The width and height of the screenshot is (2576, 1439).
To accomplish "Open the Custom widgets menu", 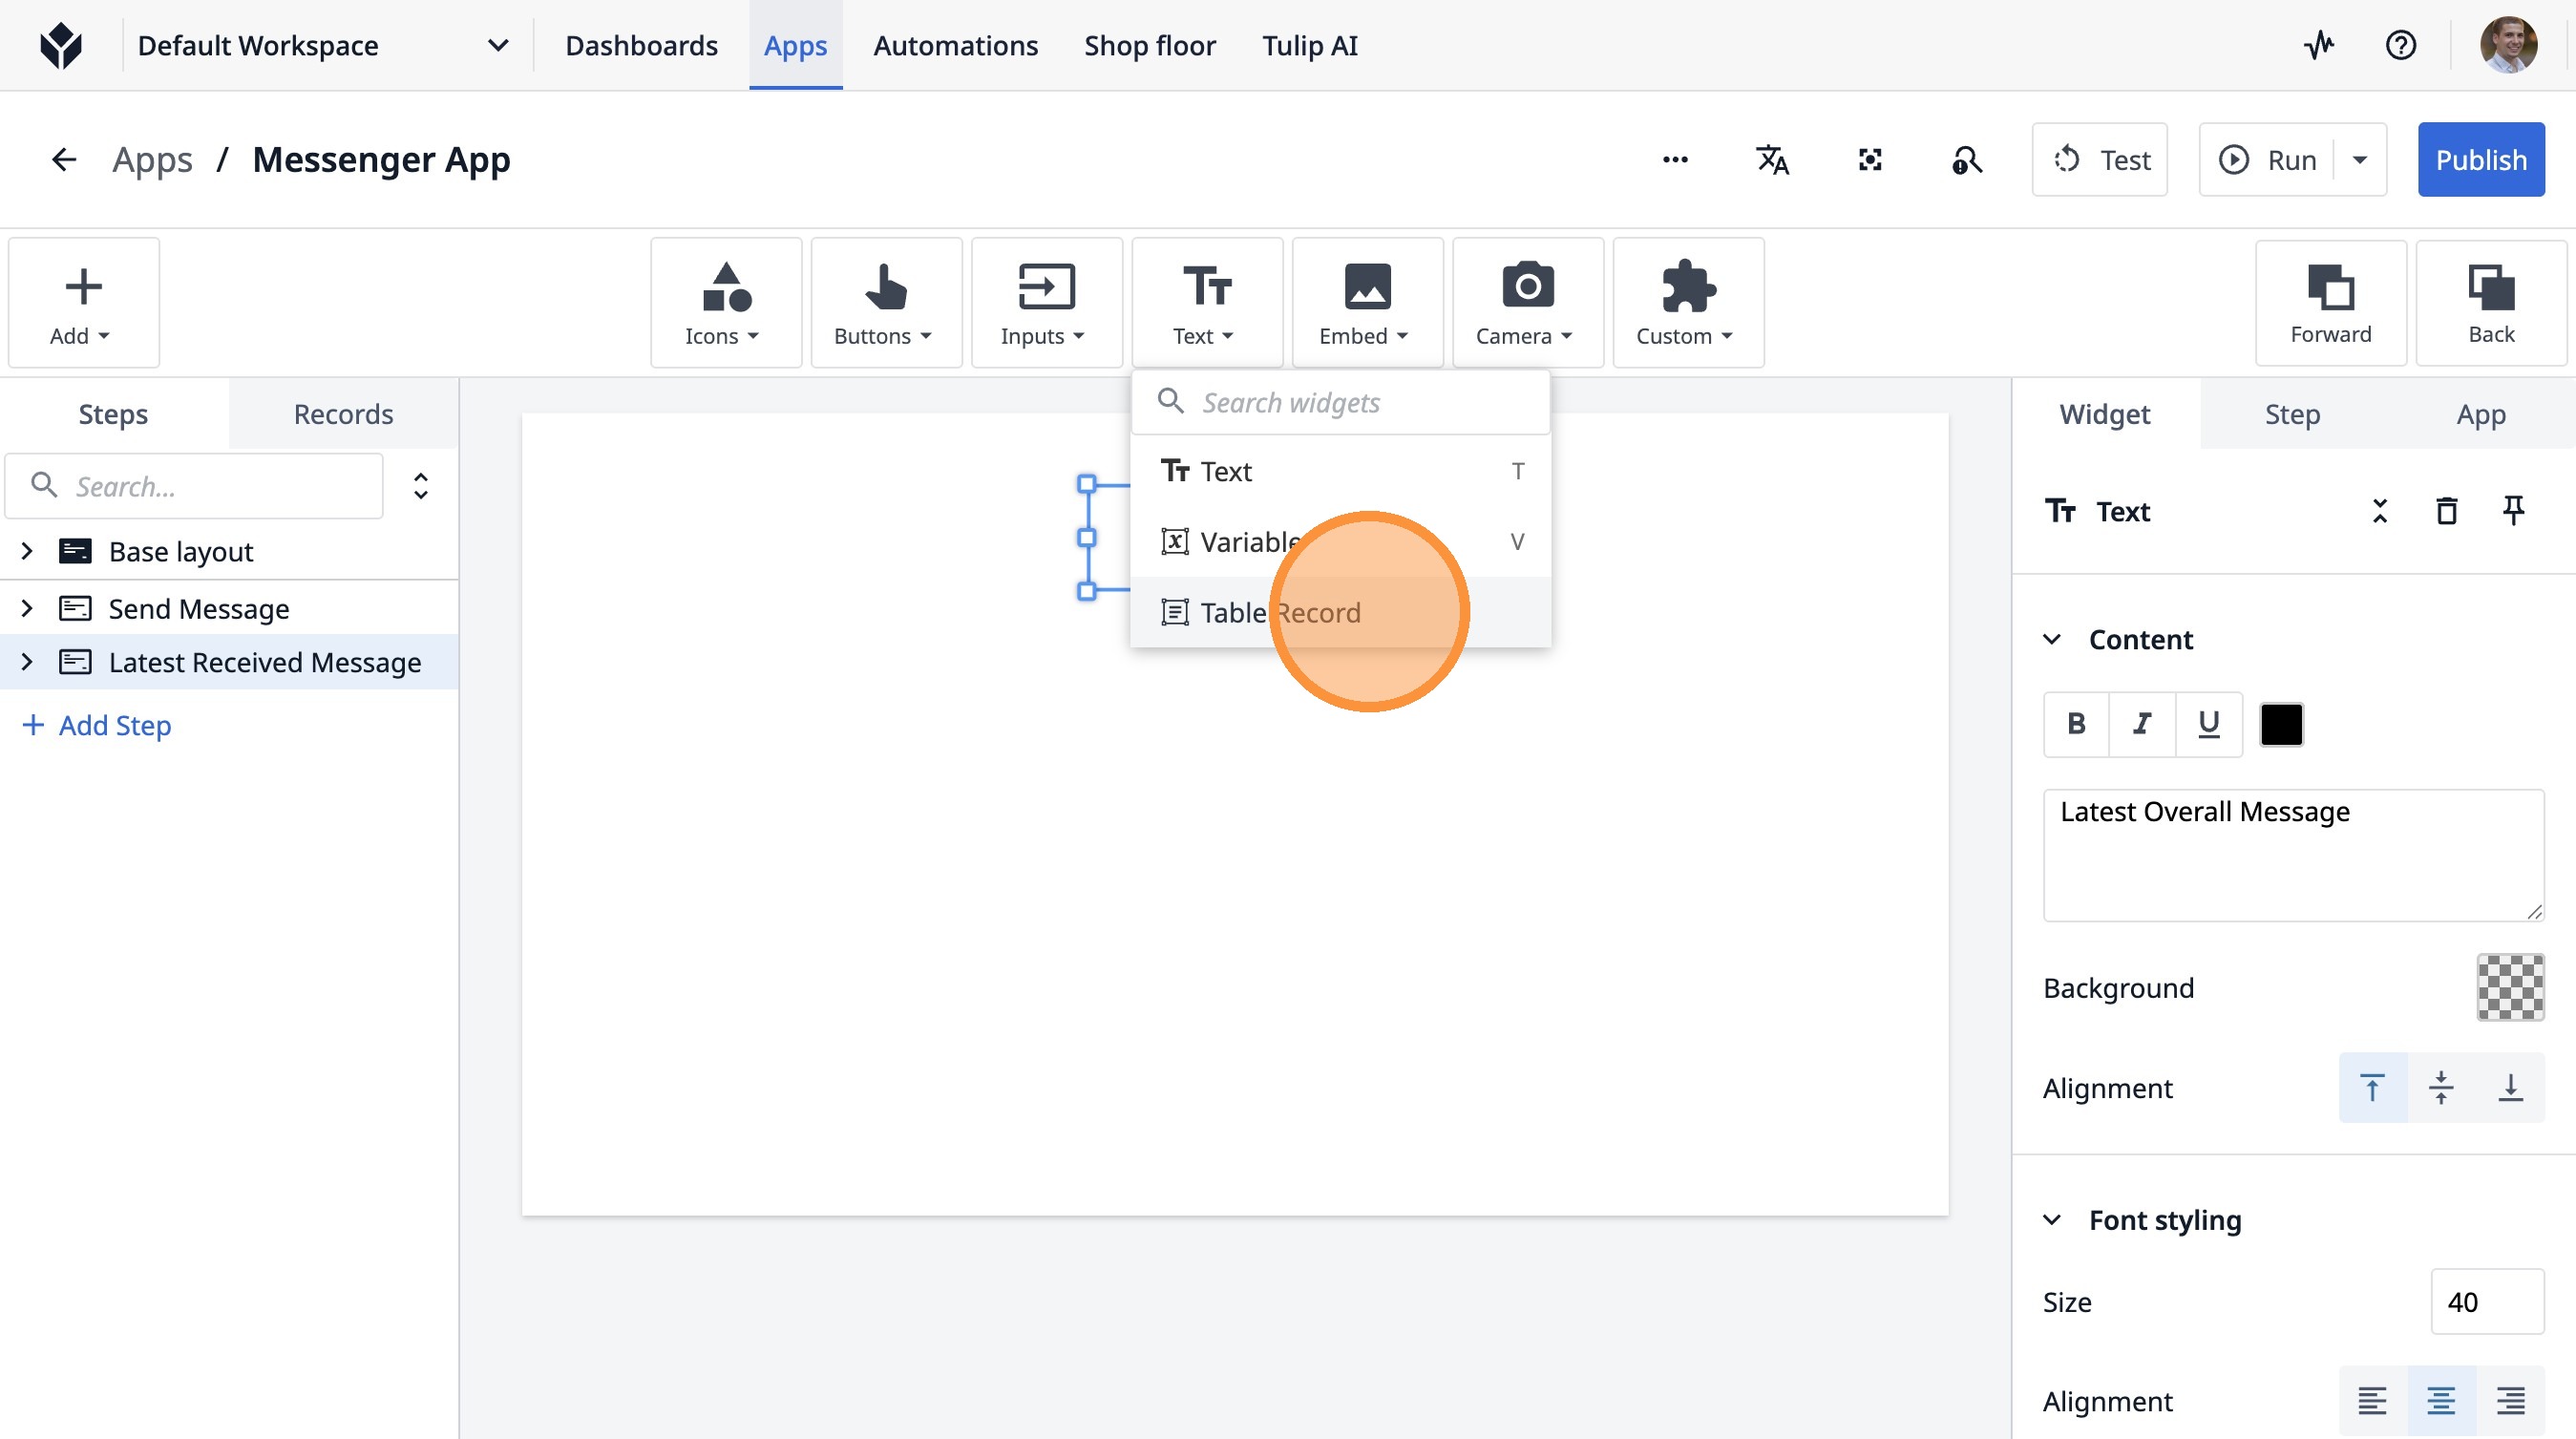I will click(1687, 303).
